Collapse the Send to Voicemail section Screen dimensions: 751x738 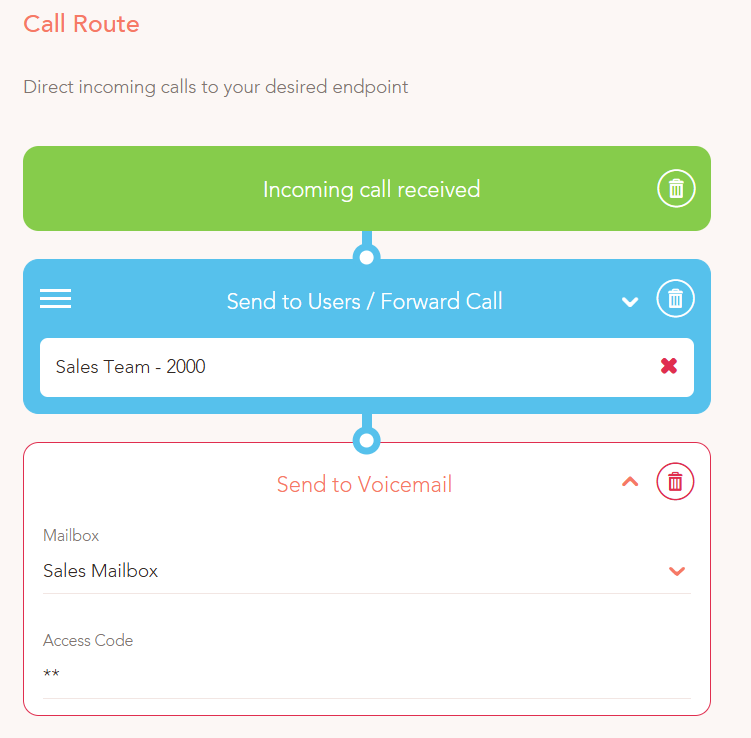click(630, 481)
